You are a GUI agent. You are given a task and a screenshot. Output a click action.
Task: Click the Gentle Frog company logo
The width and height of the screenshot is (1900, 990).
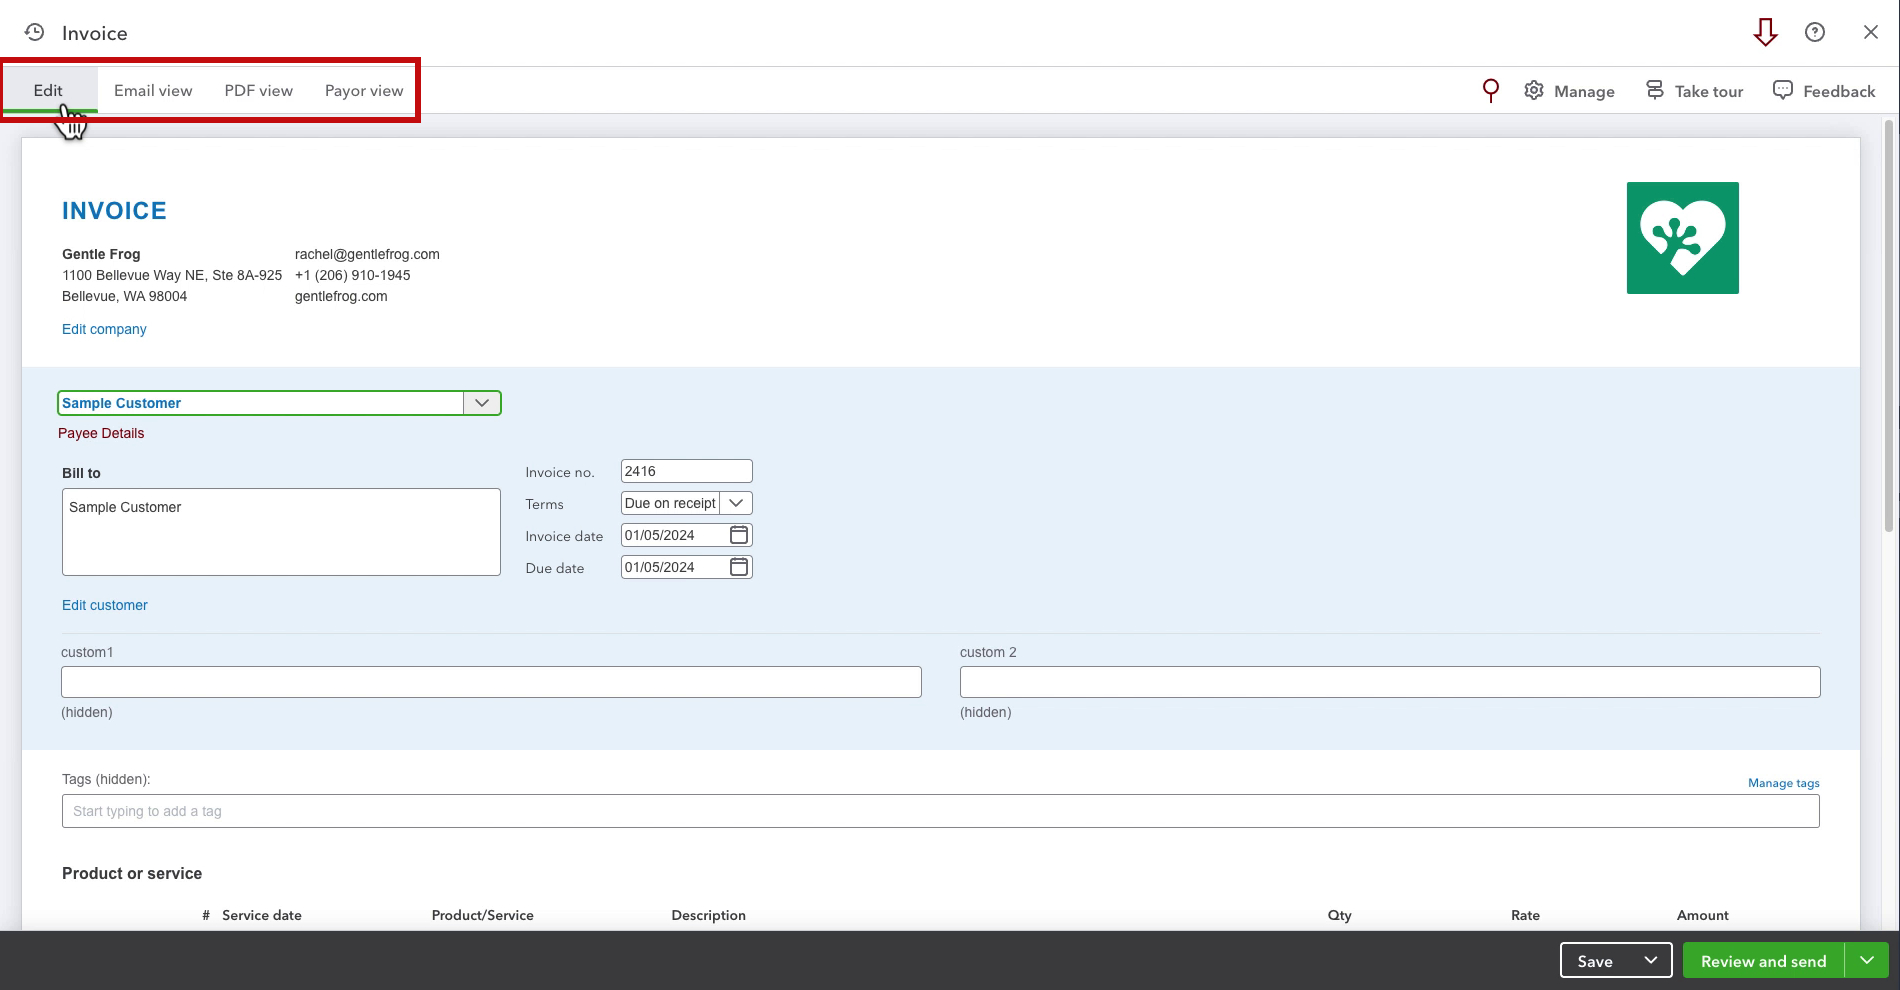point(1683,238)
